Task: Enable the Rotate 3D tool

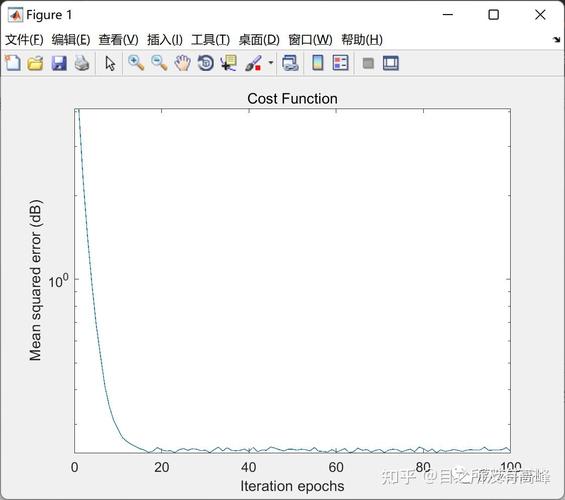Action: click(x=206, y=63)
